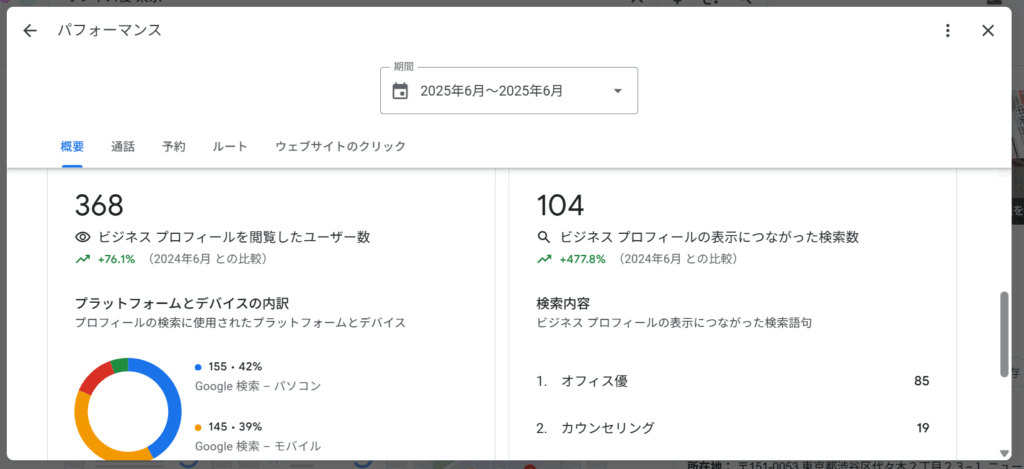The width and height of the screenshot is (1024, 469).
Task: Click the orange Google 検索 – モバイル legend dot
Action: point(199,427)
